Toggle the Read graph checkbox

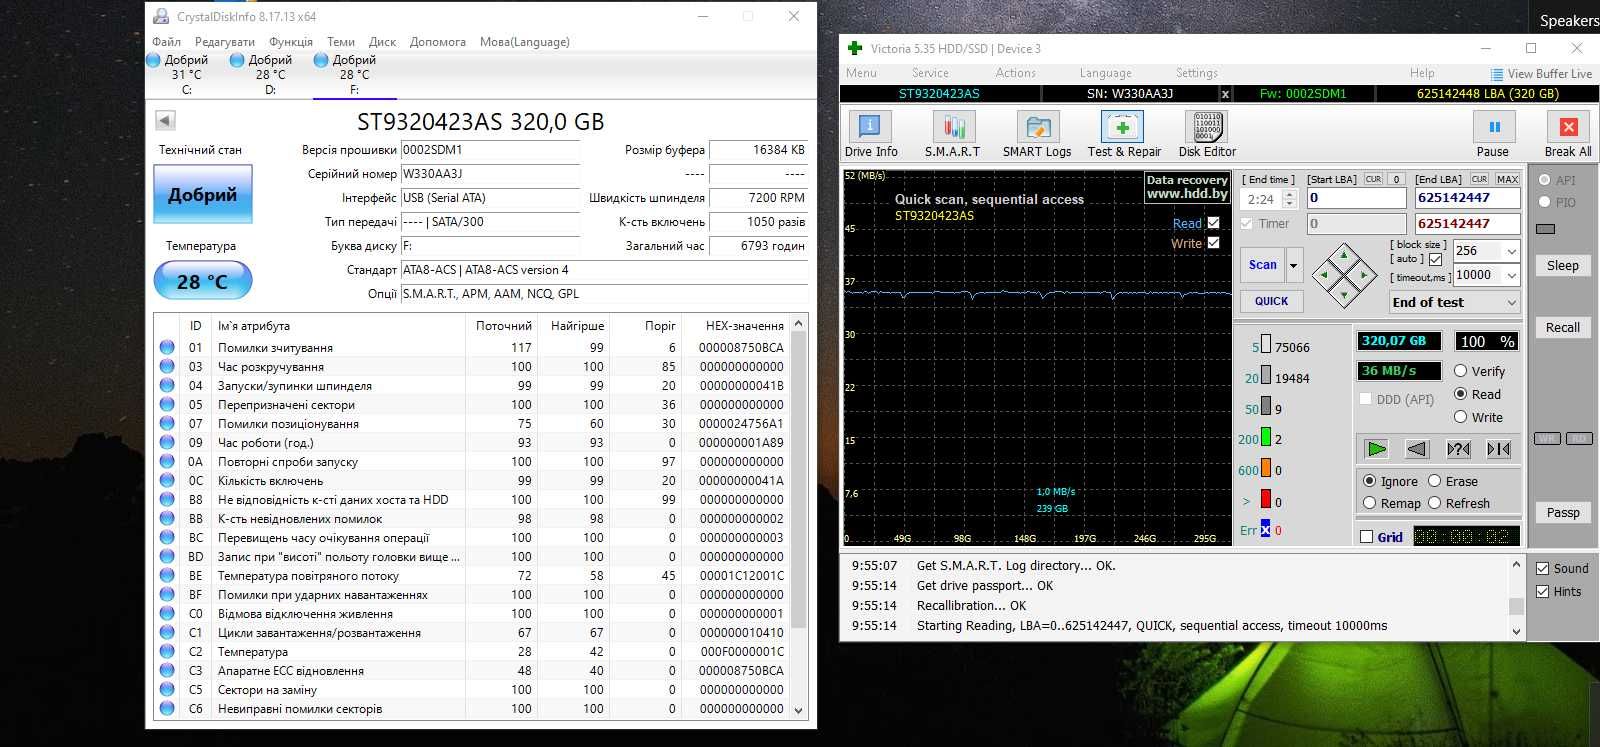pyautogui.click(x=1214, y=223)
